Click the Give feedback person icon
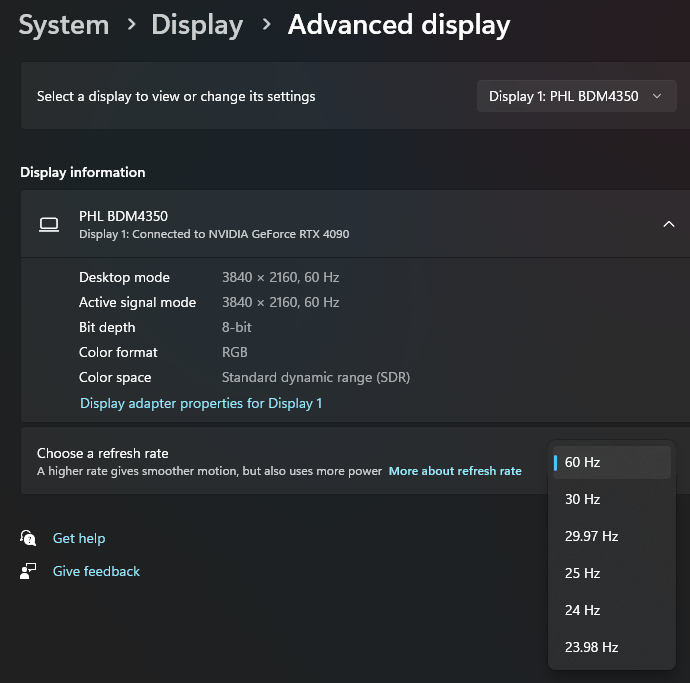 [x=28, y=571]
